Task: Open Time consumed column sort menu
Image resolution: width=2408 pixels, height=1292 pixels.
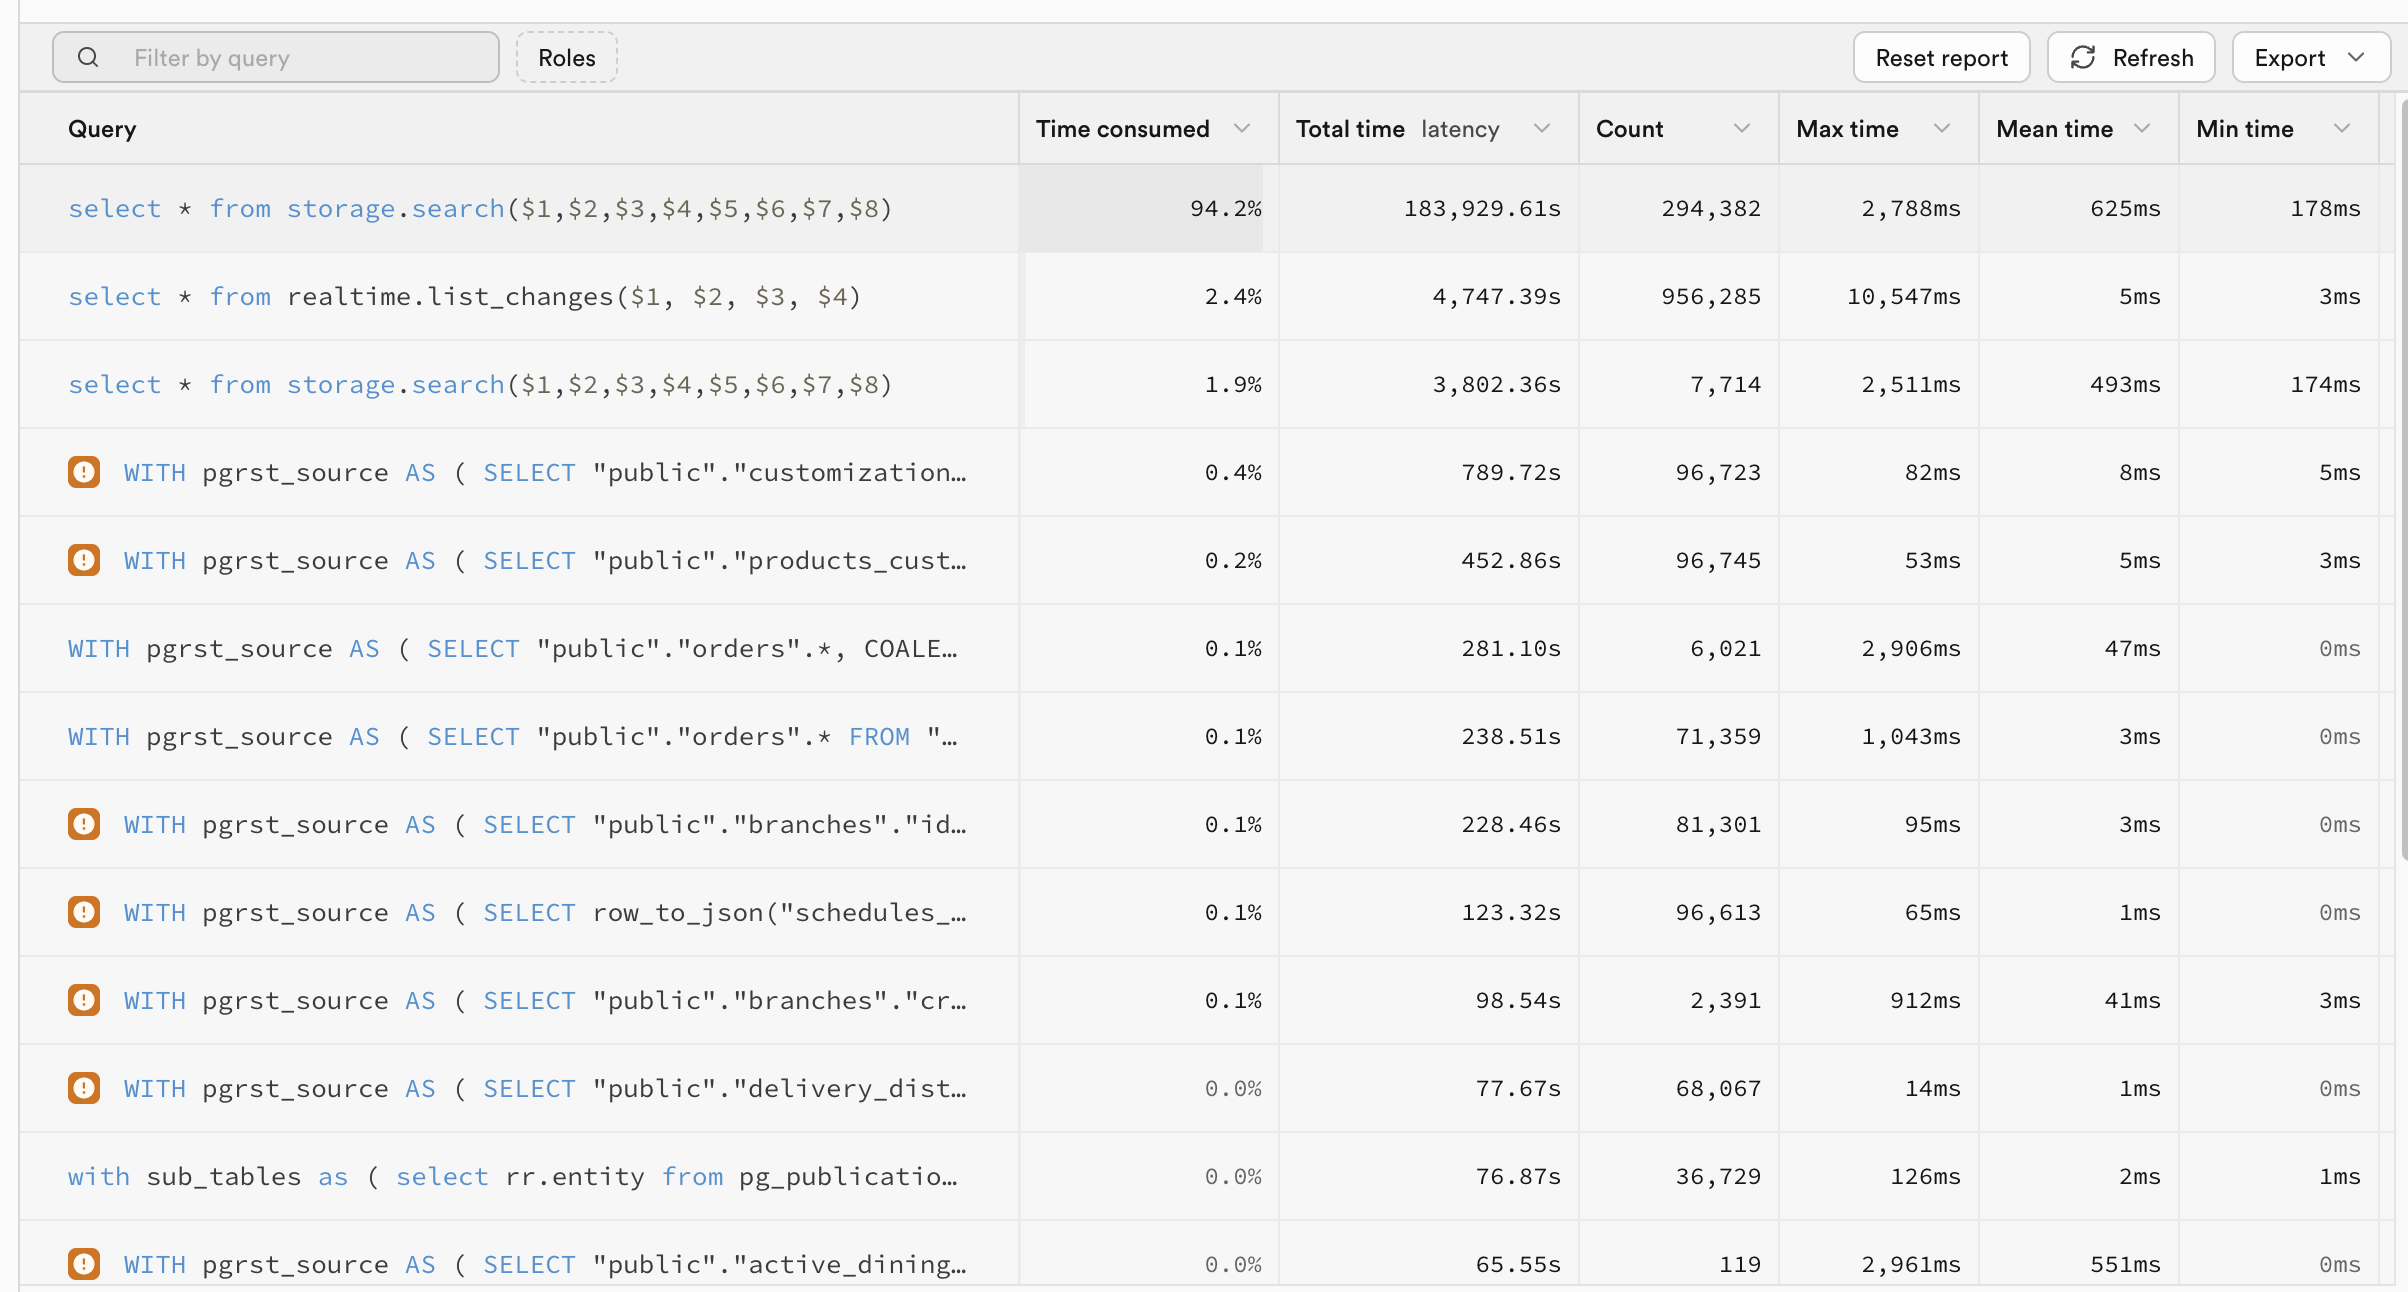Action: tap(1242, 128)
